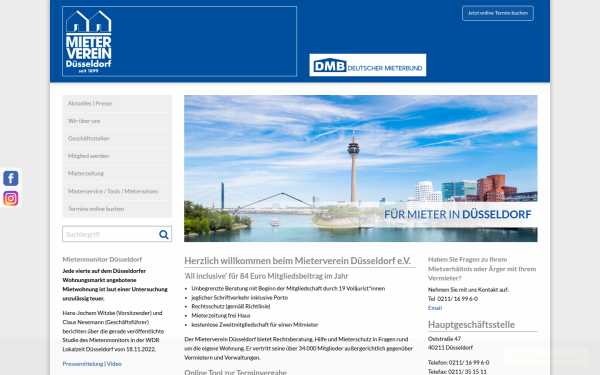Click the search magnifier icon
The height and width of the screenshot is (375, 600).
click(164, 234)
